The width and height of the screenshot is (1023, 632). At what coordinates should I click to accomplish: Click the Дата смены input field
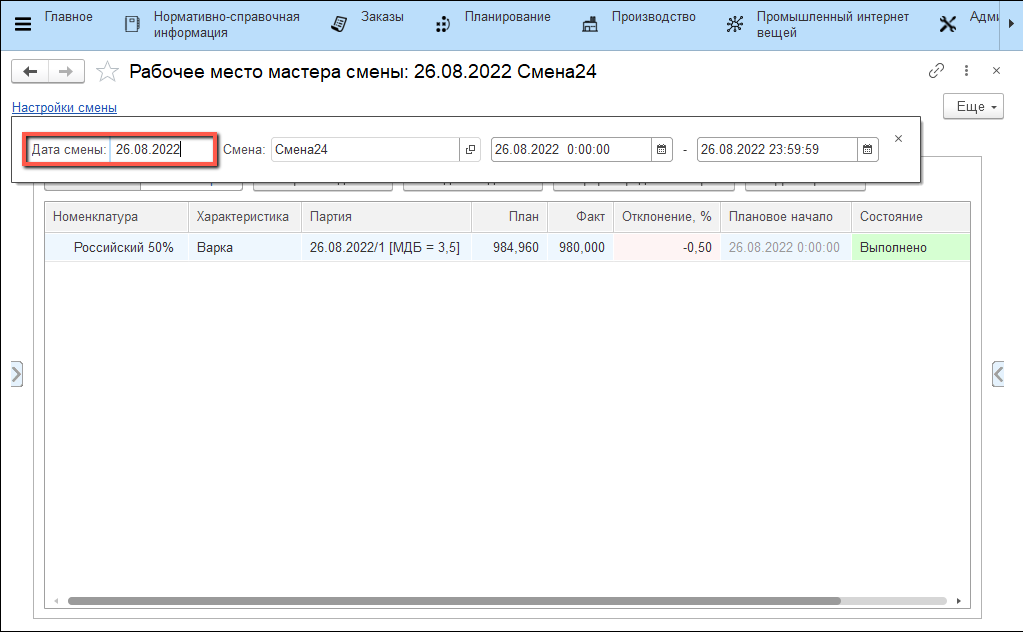pos(160,150)
